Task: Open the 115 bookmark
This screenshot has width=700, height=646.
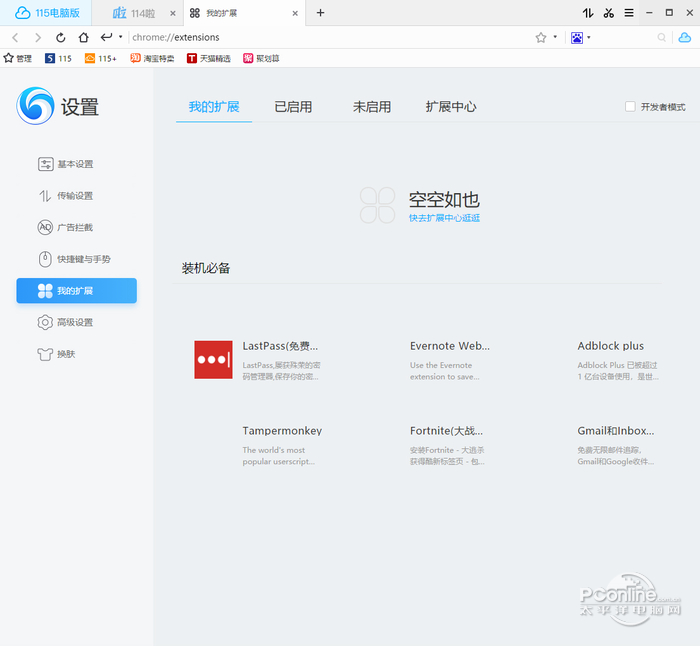Action: (x=58, y=58)
